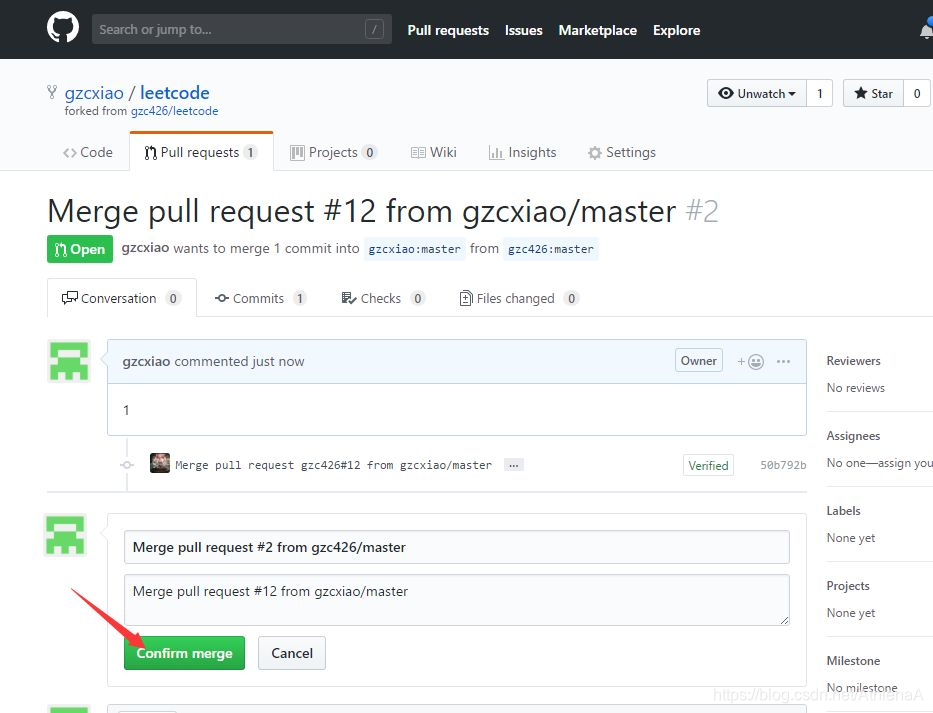Click gzcxiao author name in comment header
This screenshot has height=713, width=933.
click(x=146, y=361)
